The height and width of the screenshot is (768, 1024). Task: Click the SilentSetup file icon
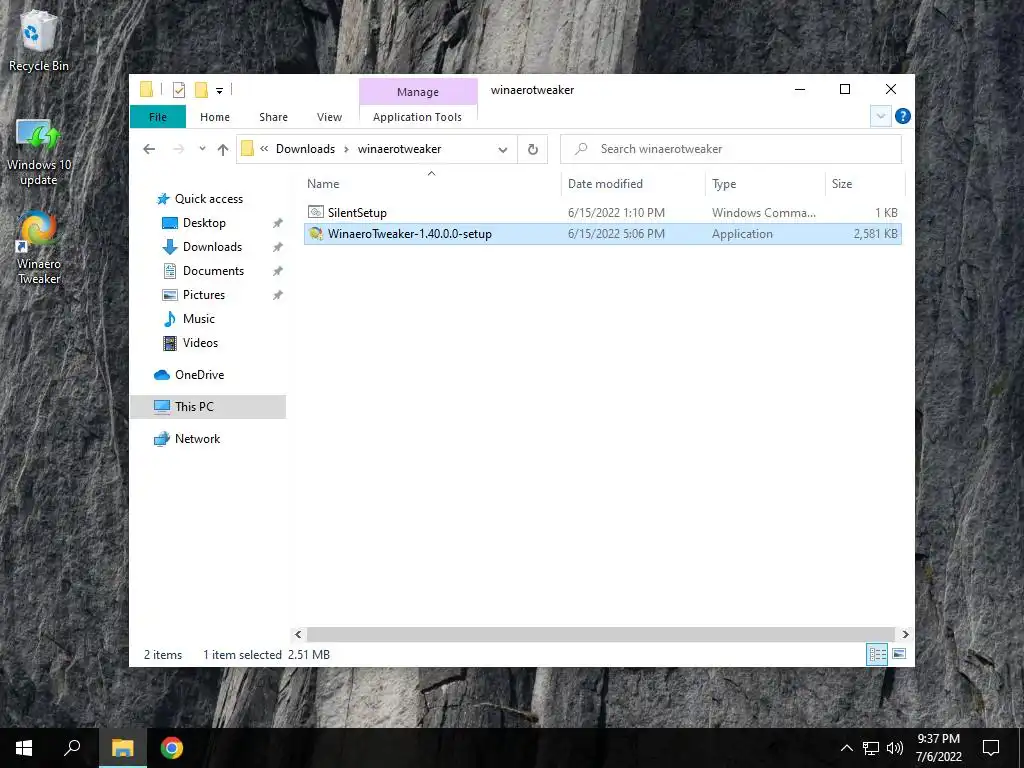click(x=316, y=212)
